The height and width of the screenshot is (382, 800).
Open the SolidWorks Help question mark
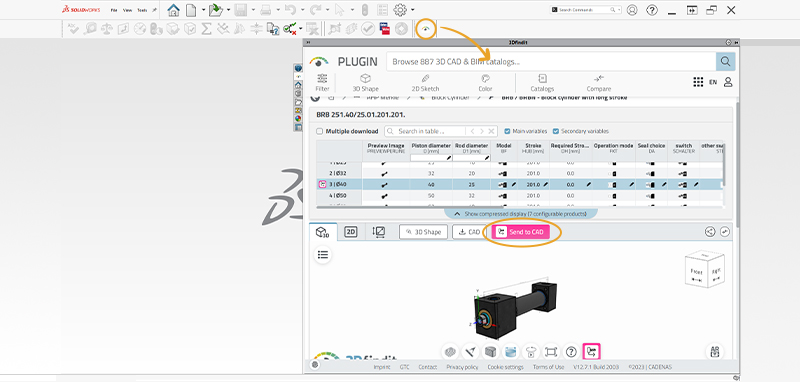pos(652,10)
